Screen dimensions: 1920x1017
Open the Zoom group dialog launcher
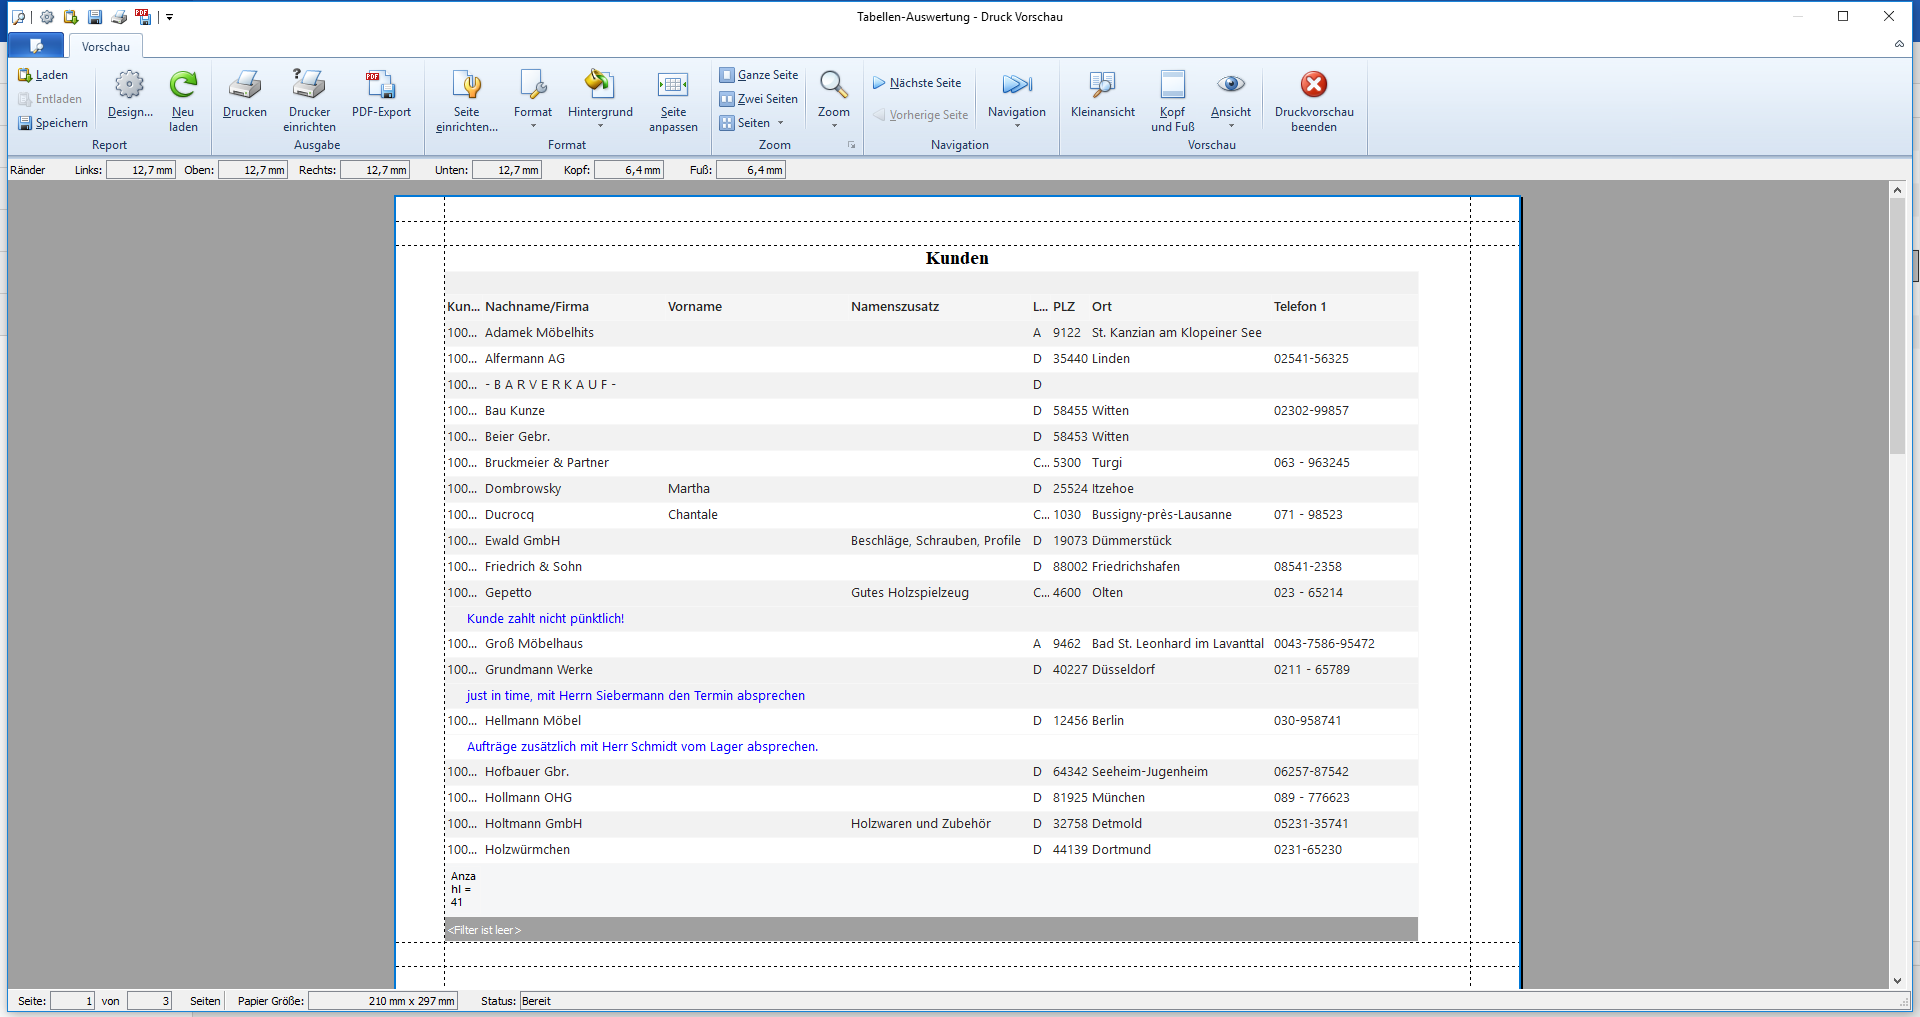(852, 145)
